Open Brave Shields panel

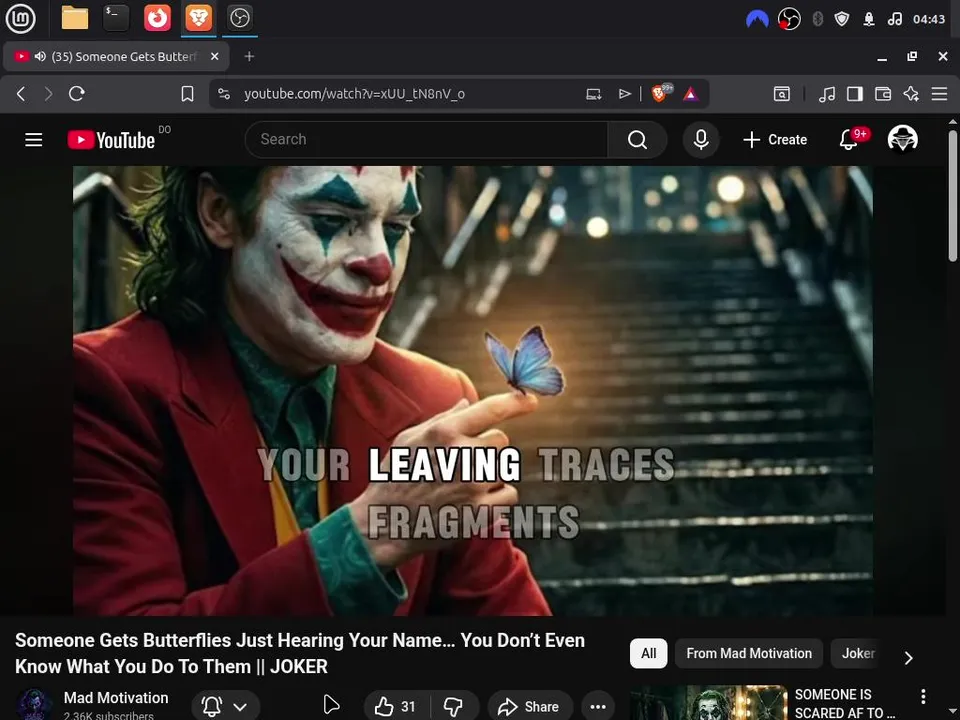[x=660, y=93]
